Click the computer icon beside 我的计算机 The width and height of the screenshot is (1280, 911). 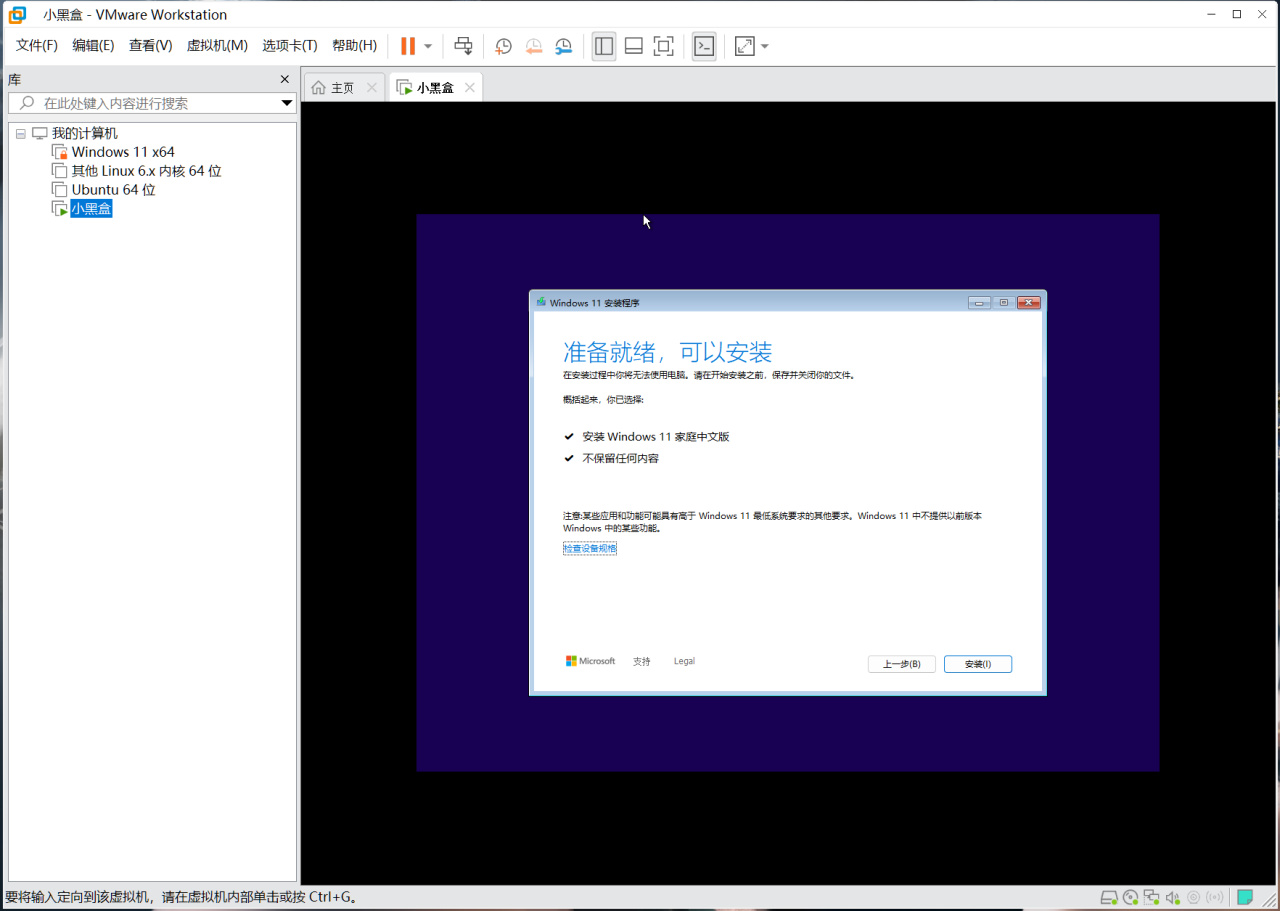coord(40,133)
